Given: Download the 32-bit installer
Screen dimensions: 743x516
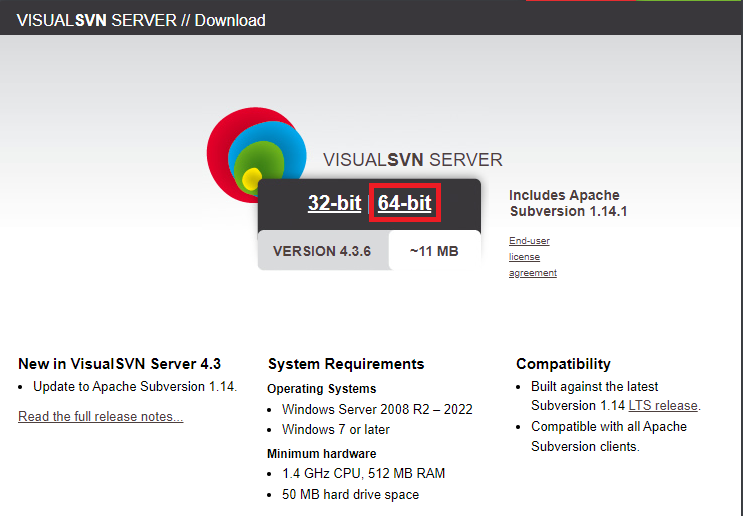Looking at the screenshot, I should coord(334,203).
